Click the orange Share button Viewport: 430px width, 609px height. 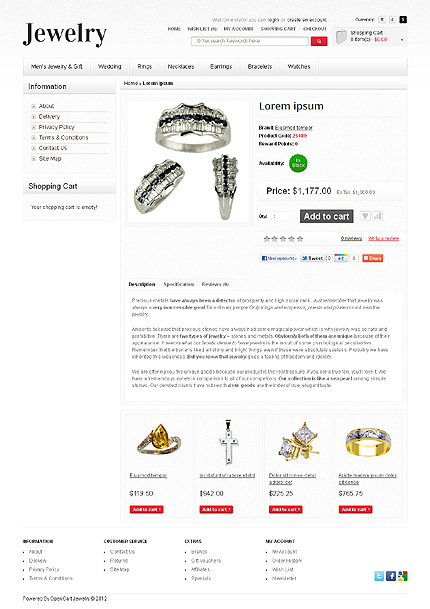(373, 258)
